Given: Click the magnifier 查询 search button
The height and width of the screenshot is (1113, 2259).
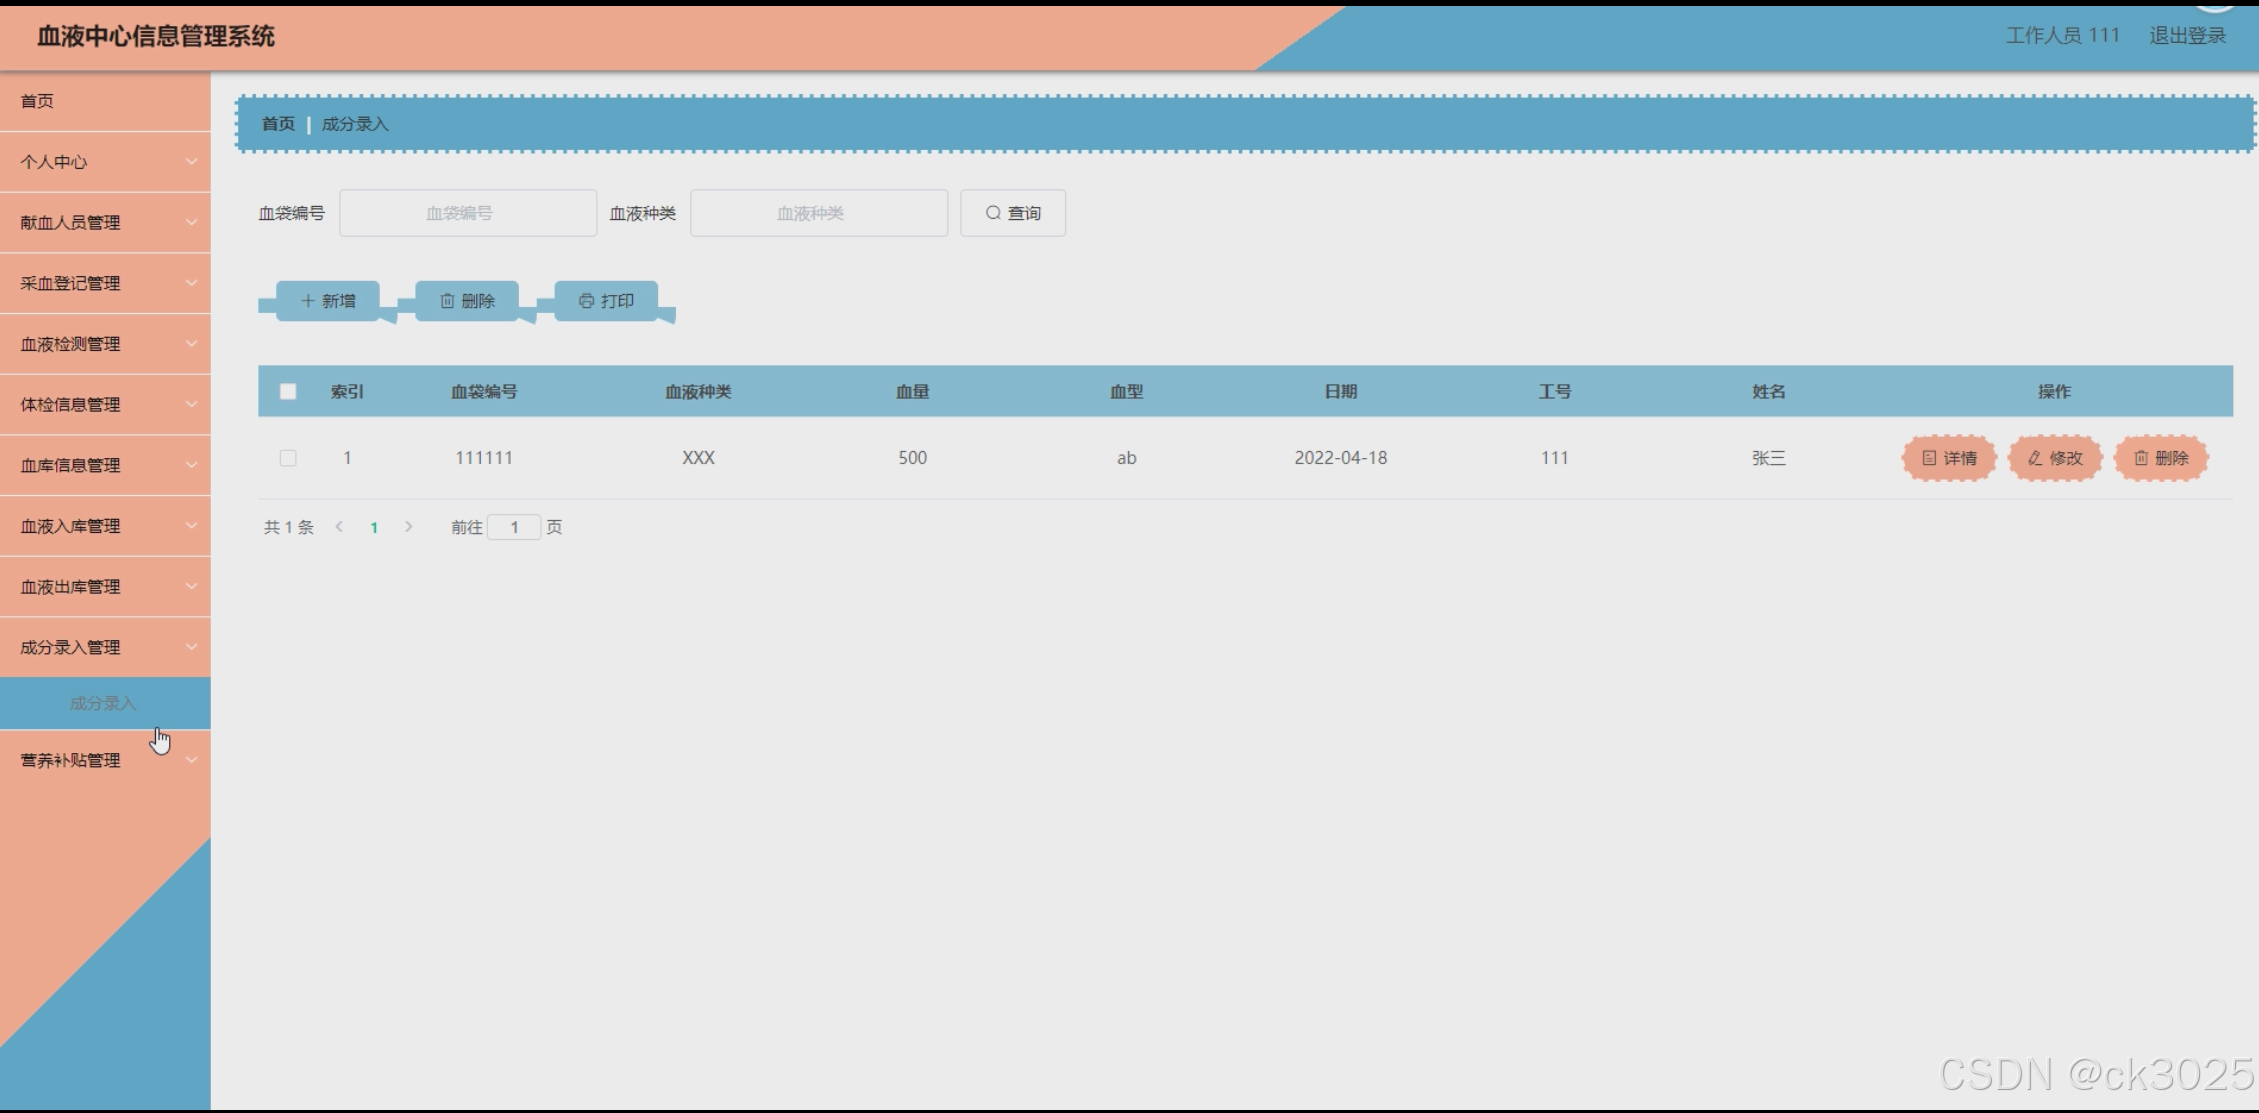Looking at the screenshot, I should point(1013,213).
